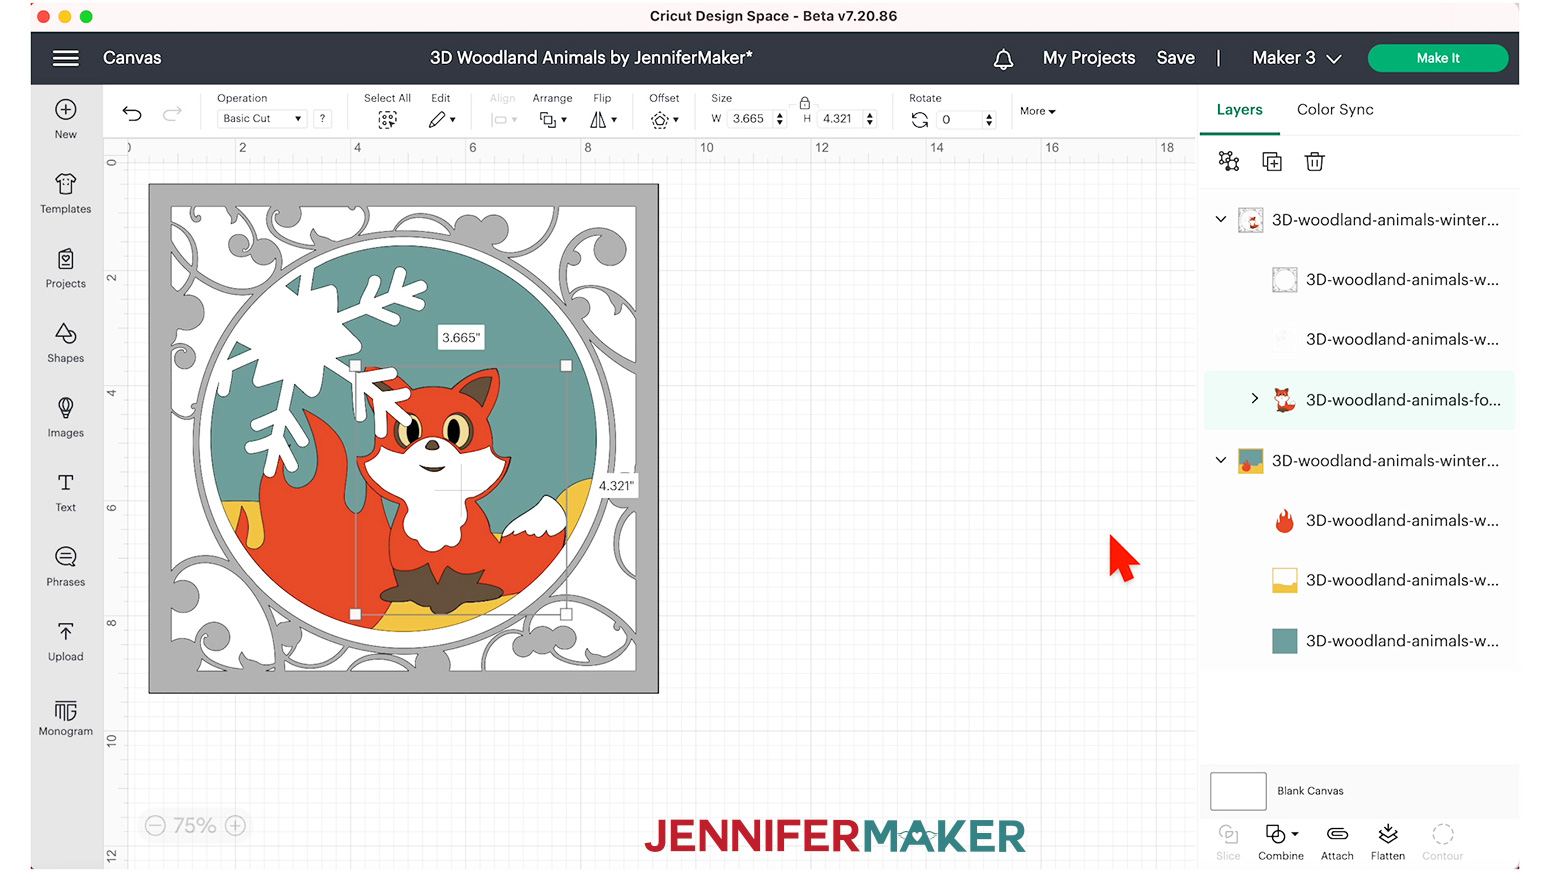This screenshot has height=872, width=1550.
Task: Open the Images library
Action: pyautogui.click(x=66, y=417)
